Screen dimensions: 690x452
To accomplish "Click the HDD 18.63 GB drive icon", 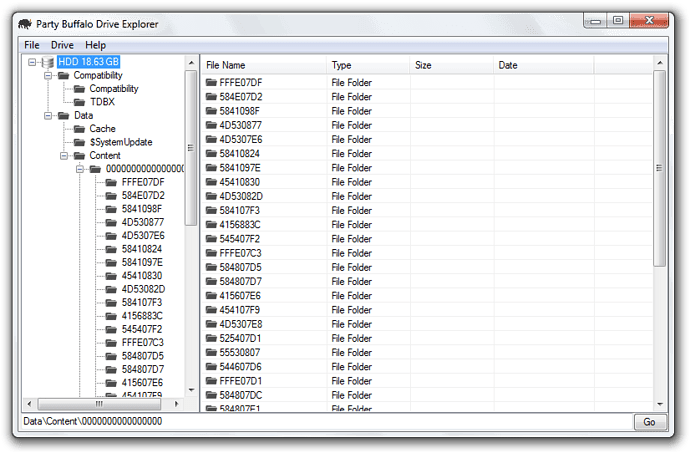I will tap(48, 62).
